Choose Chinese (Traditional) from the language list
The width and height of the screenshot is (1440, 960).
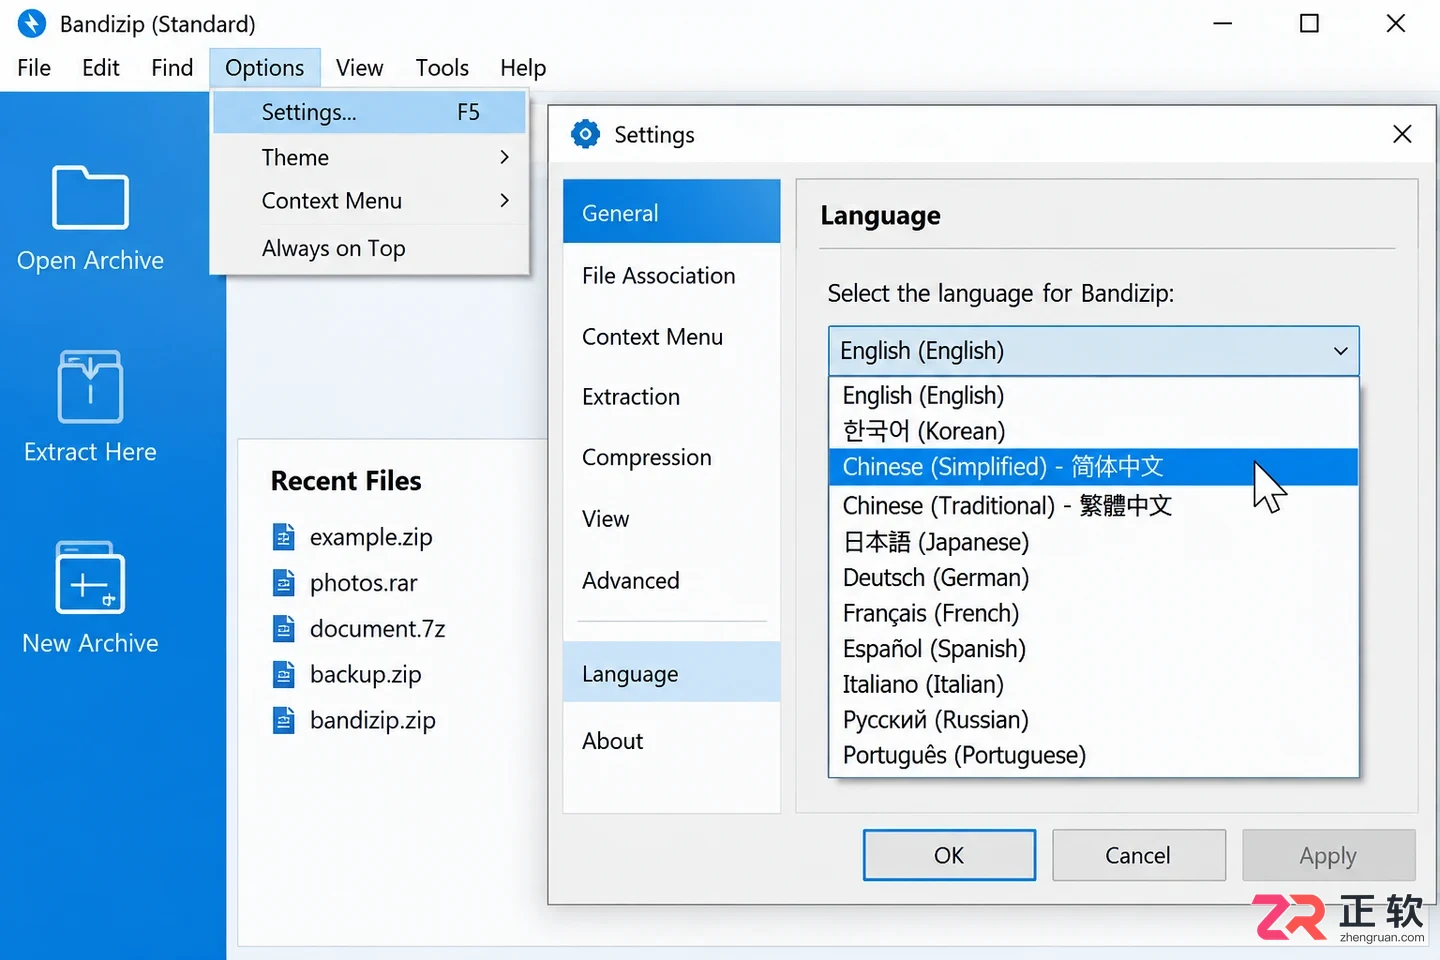1093,506
